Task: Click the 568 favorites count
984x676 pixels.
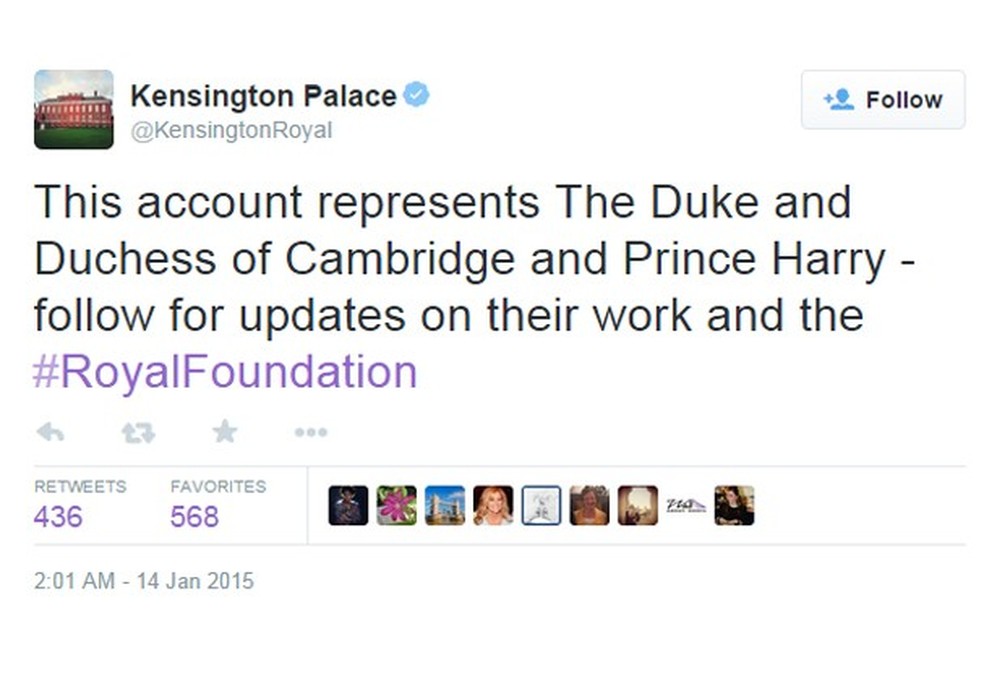Action: pyautogui.click(x=196, y=517)
